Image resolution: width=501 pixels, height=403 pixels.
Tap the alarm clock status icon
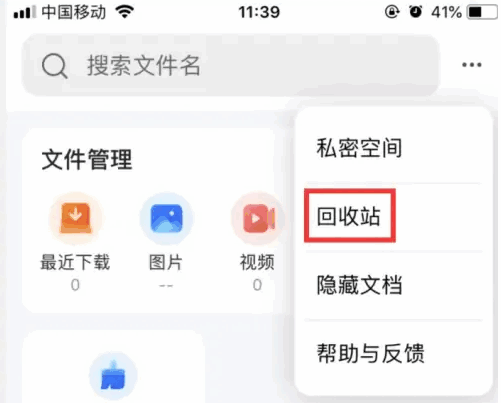pyautogui.click(x=415, y=12)
